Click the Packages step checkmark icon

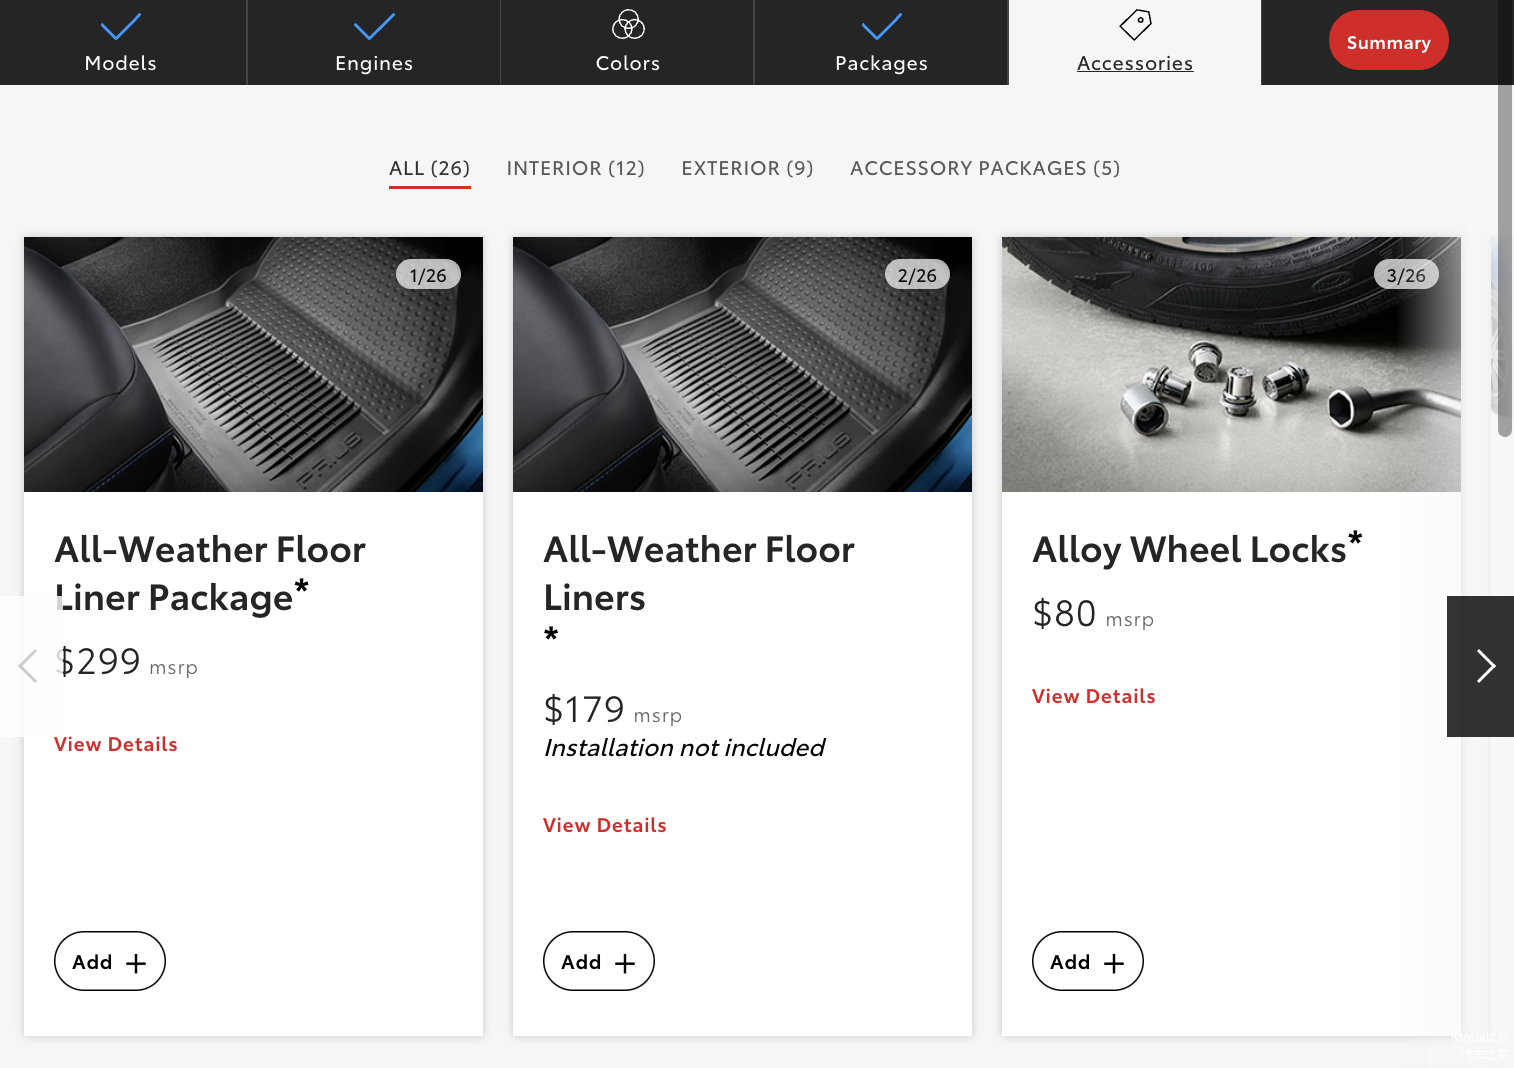tap(881, 26)
